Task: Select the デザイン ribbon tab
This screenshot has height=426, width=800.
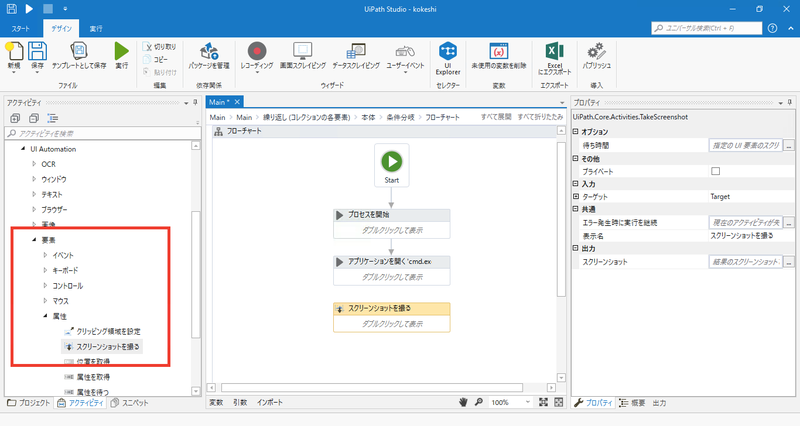Action: pyautogui.click(x=61, y=29)
